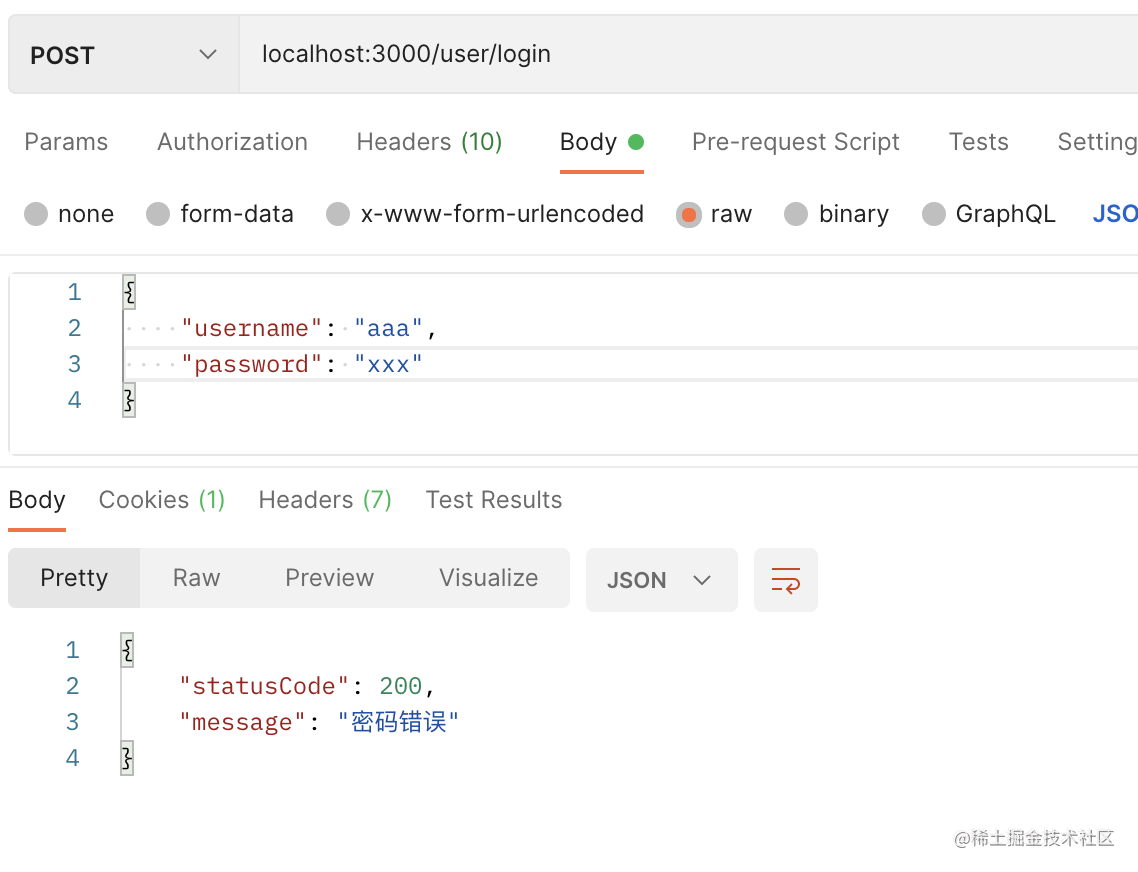Choose binary body option
The width and height of the screenshot is (1138, 872).
click(796, 214)
